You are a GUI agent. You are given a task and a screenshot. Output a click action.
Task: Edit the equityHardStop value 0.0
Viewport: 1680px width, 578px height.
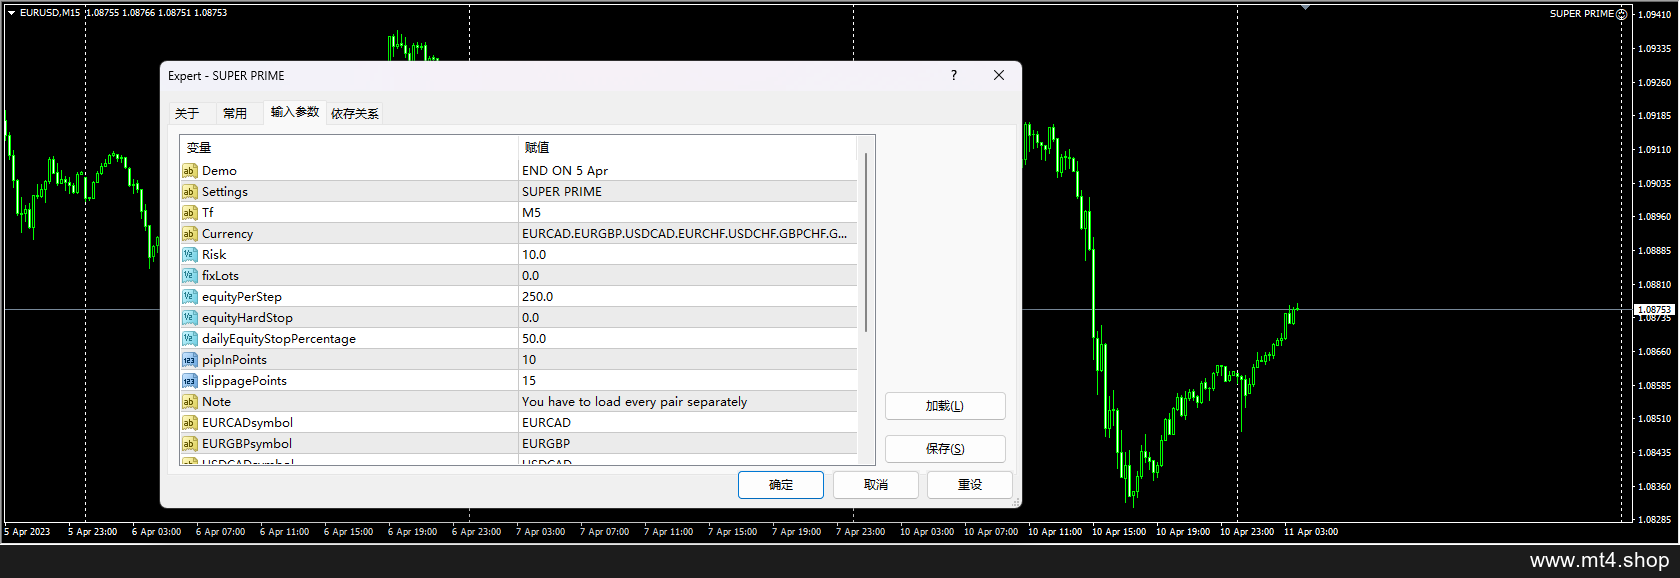coord(688,318)
